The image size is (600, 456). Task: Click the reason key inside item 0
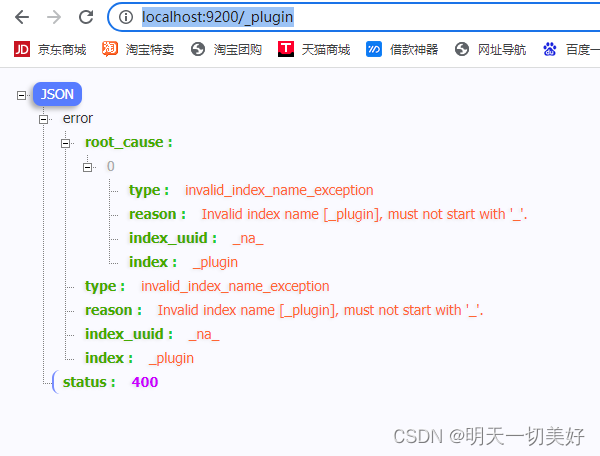click(157, 214)
